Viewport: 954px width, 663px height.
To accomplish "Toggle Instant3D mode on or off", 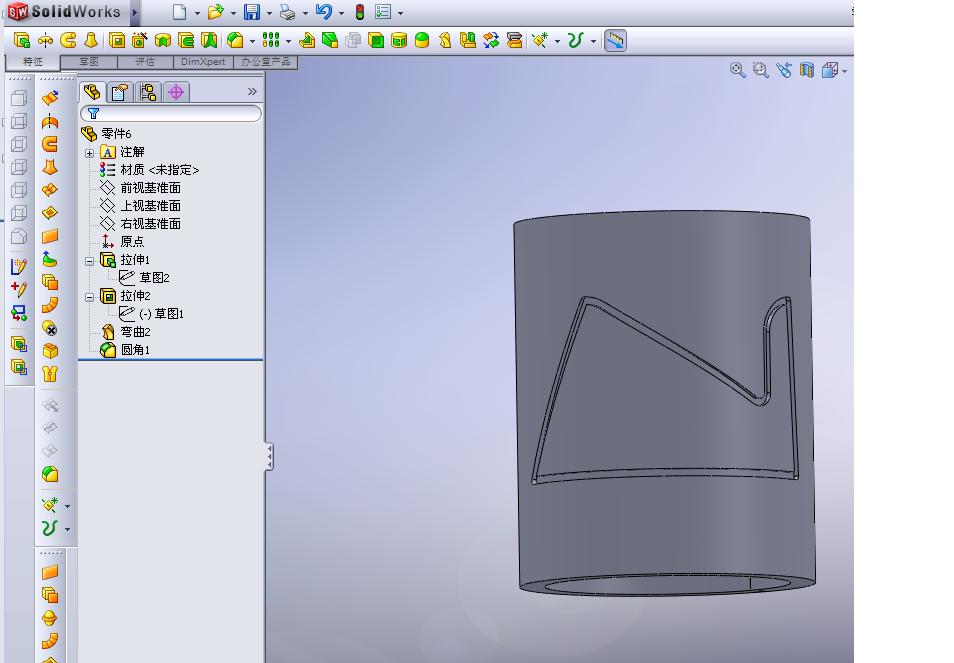I will 616,41.
